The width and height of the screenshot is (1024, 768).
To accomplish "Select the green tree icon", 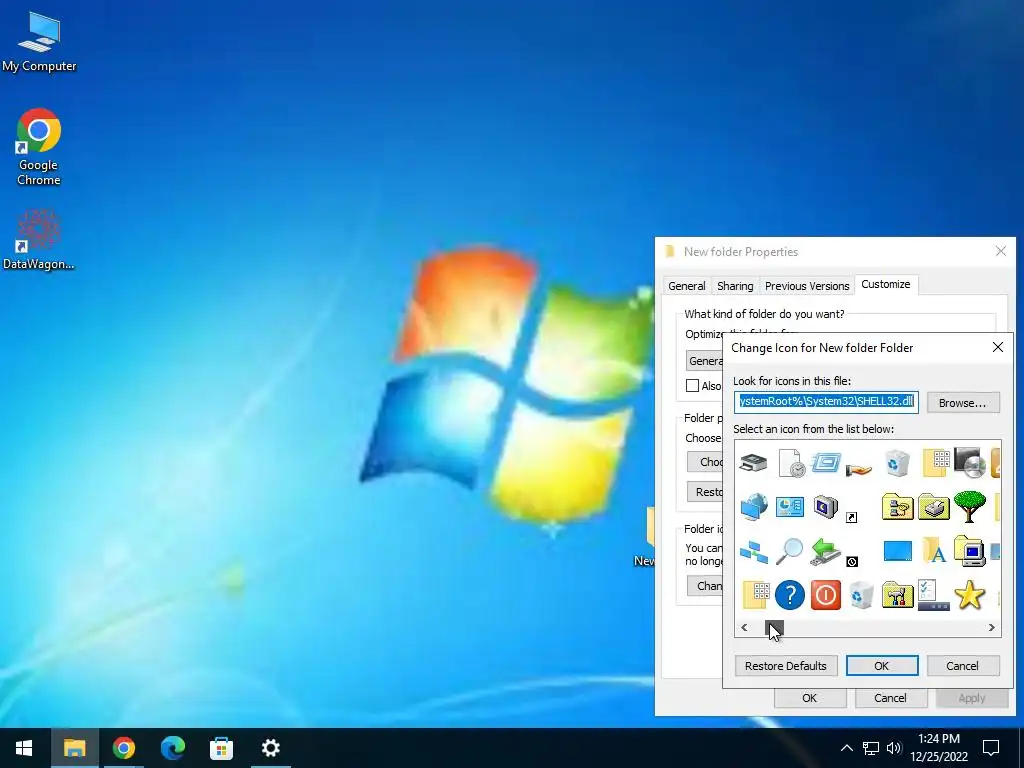I will [969, 507].
